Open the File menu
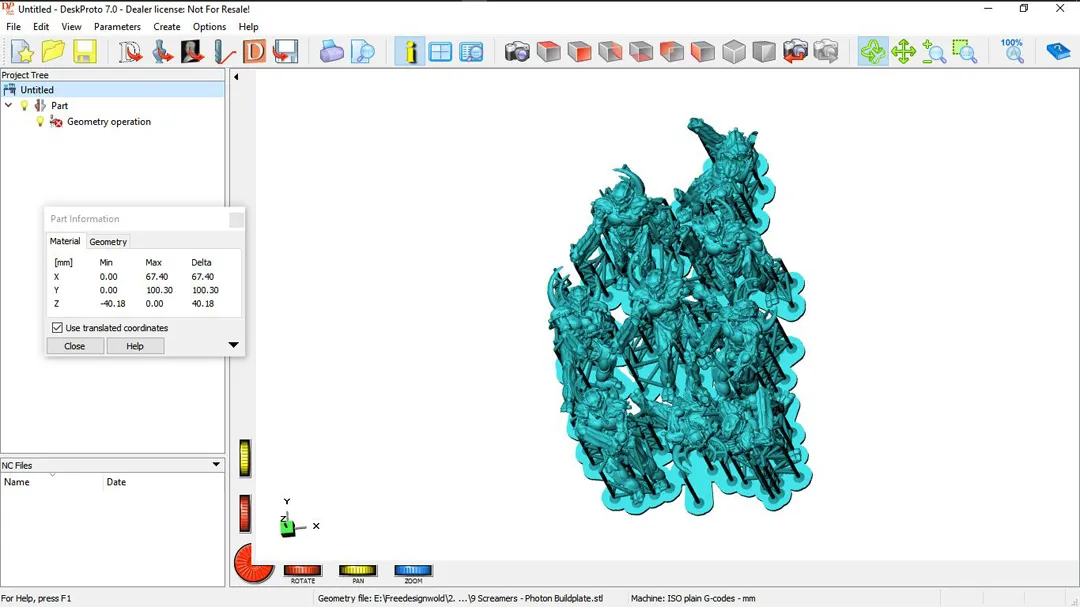1080x607 pixels. click(13, 27)
